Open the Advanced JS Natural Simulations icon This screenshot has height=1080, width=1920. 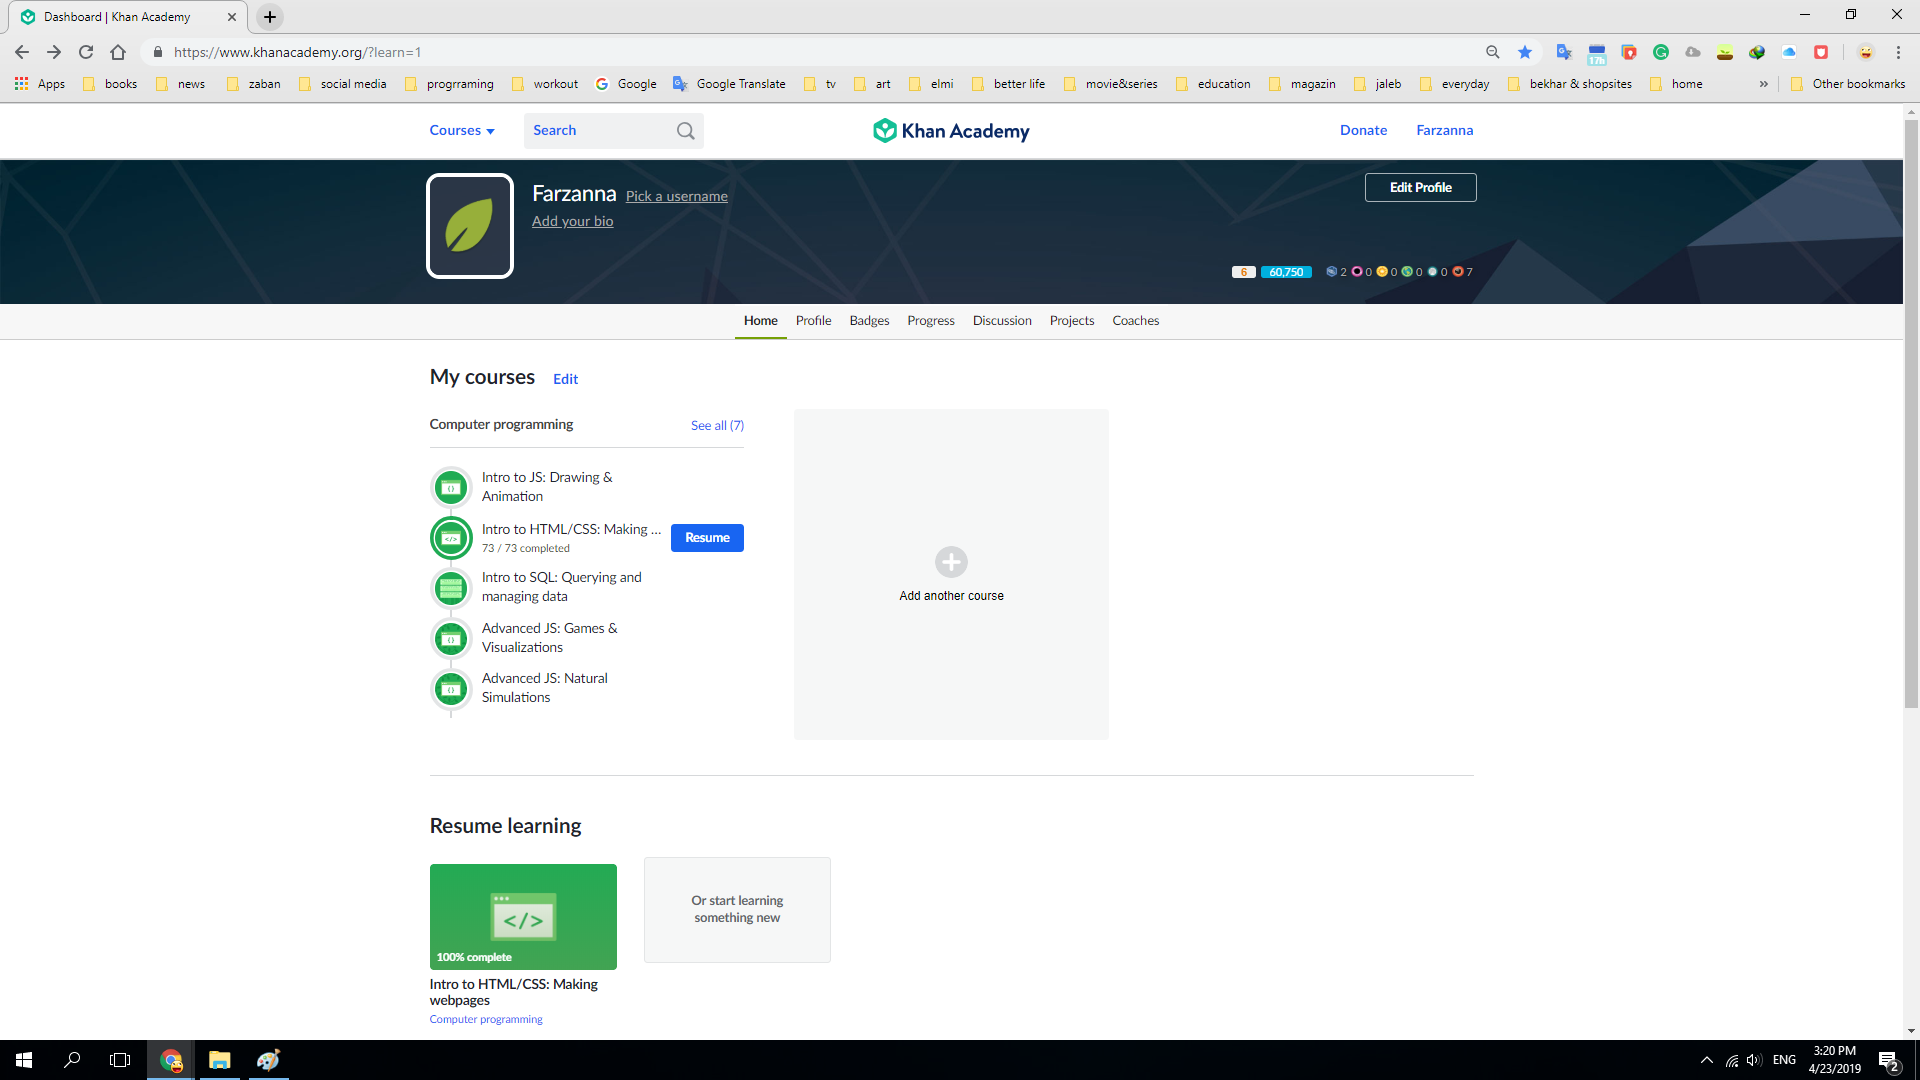point(451,689)
